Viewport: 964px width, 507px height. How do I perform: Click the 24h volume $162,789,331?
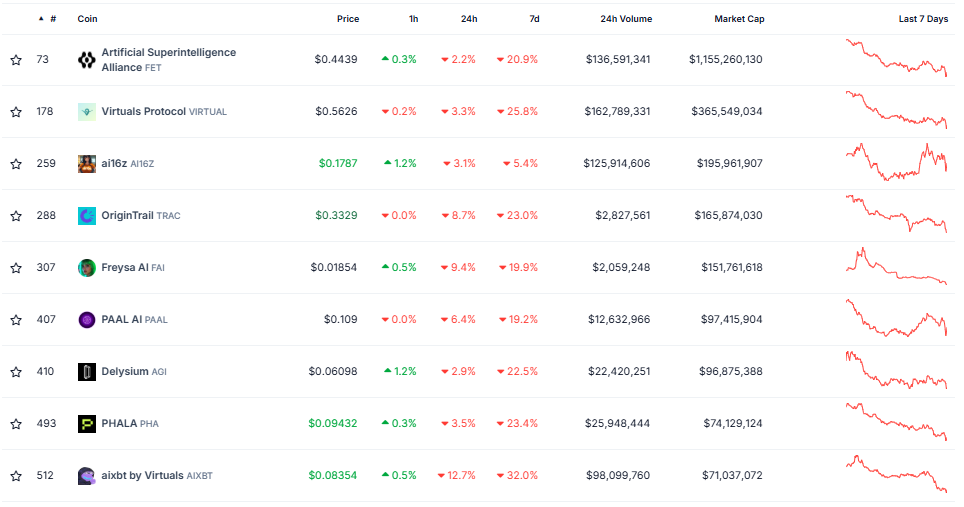[x=617, y=112]
